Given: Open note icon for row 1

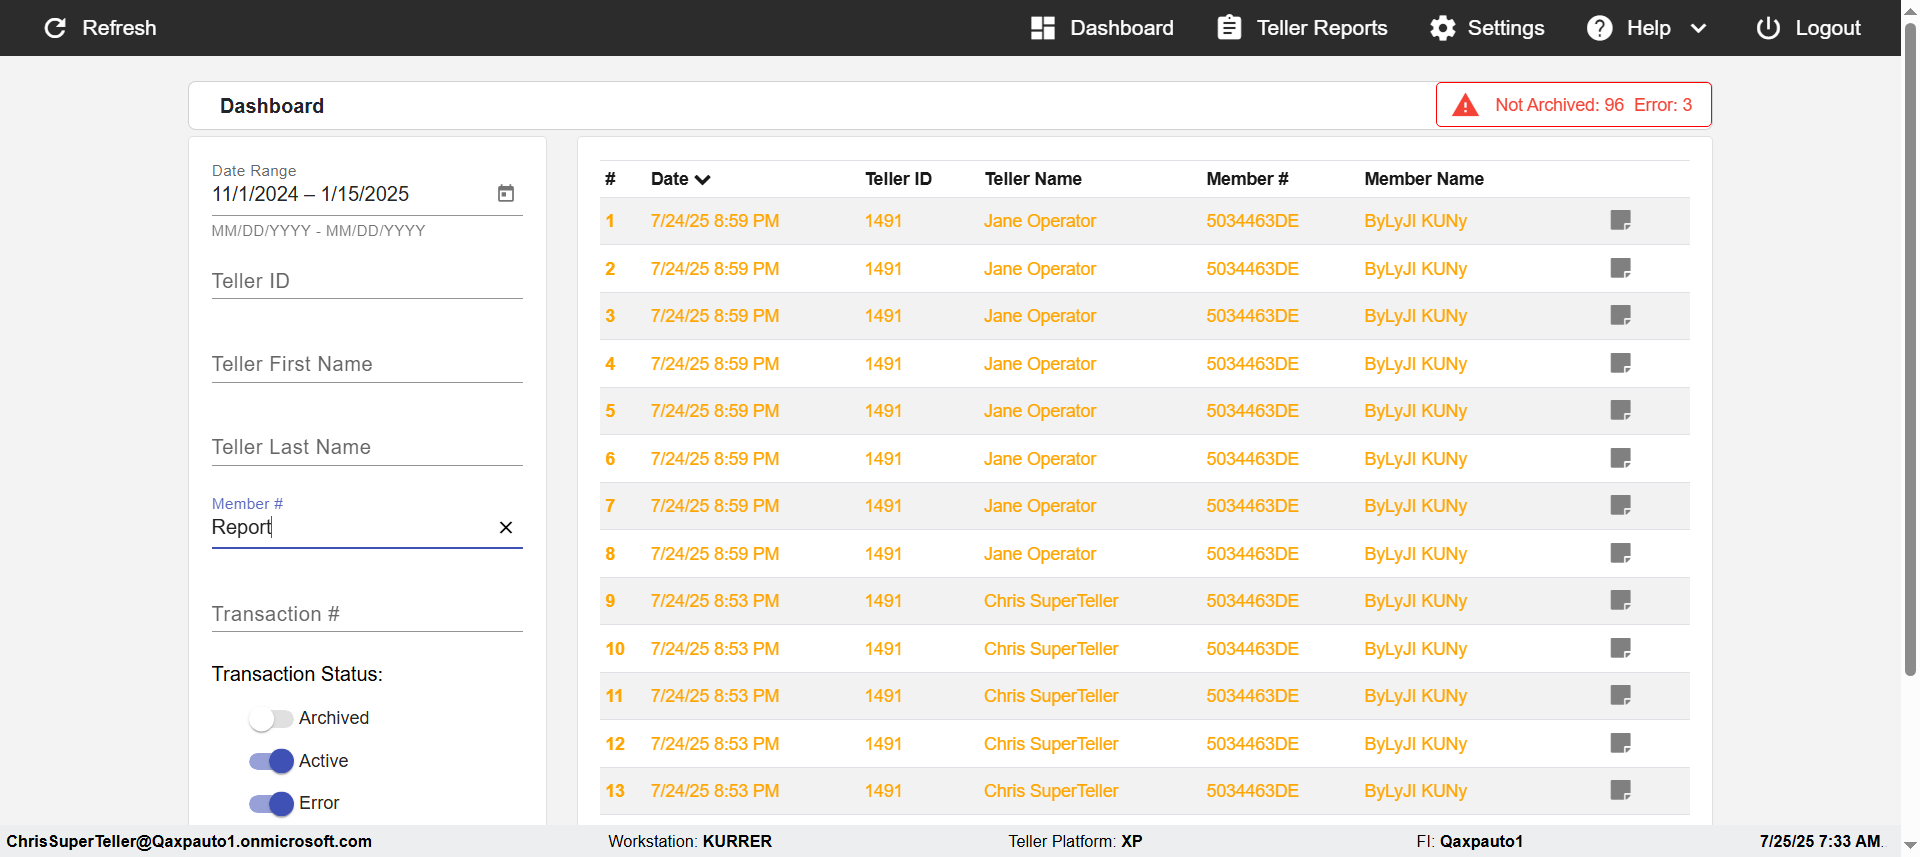Looking at the screenshot, I should [1621, 220].
